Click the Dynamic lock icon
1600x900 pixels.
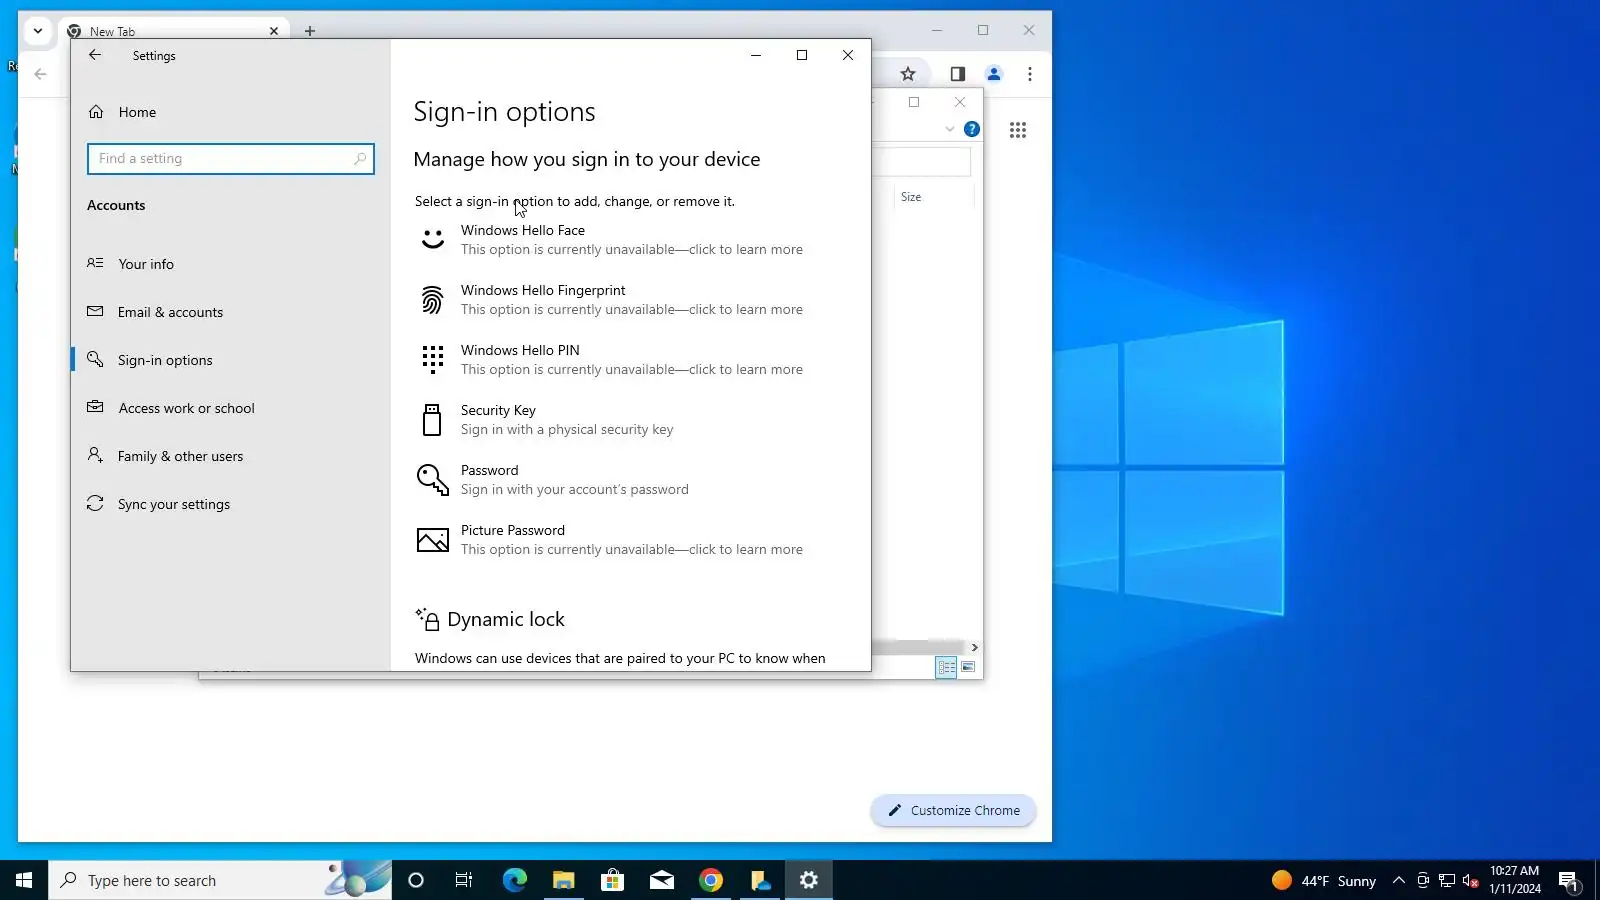point(428,620)
